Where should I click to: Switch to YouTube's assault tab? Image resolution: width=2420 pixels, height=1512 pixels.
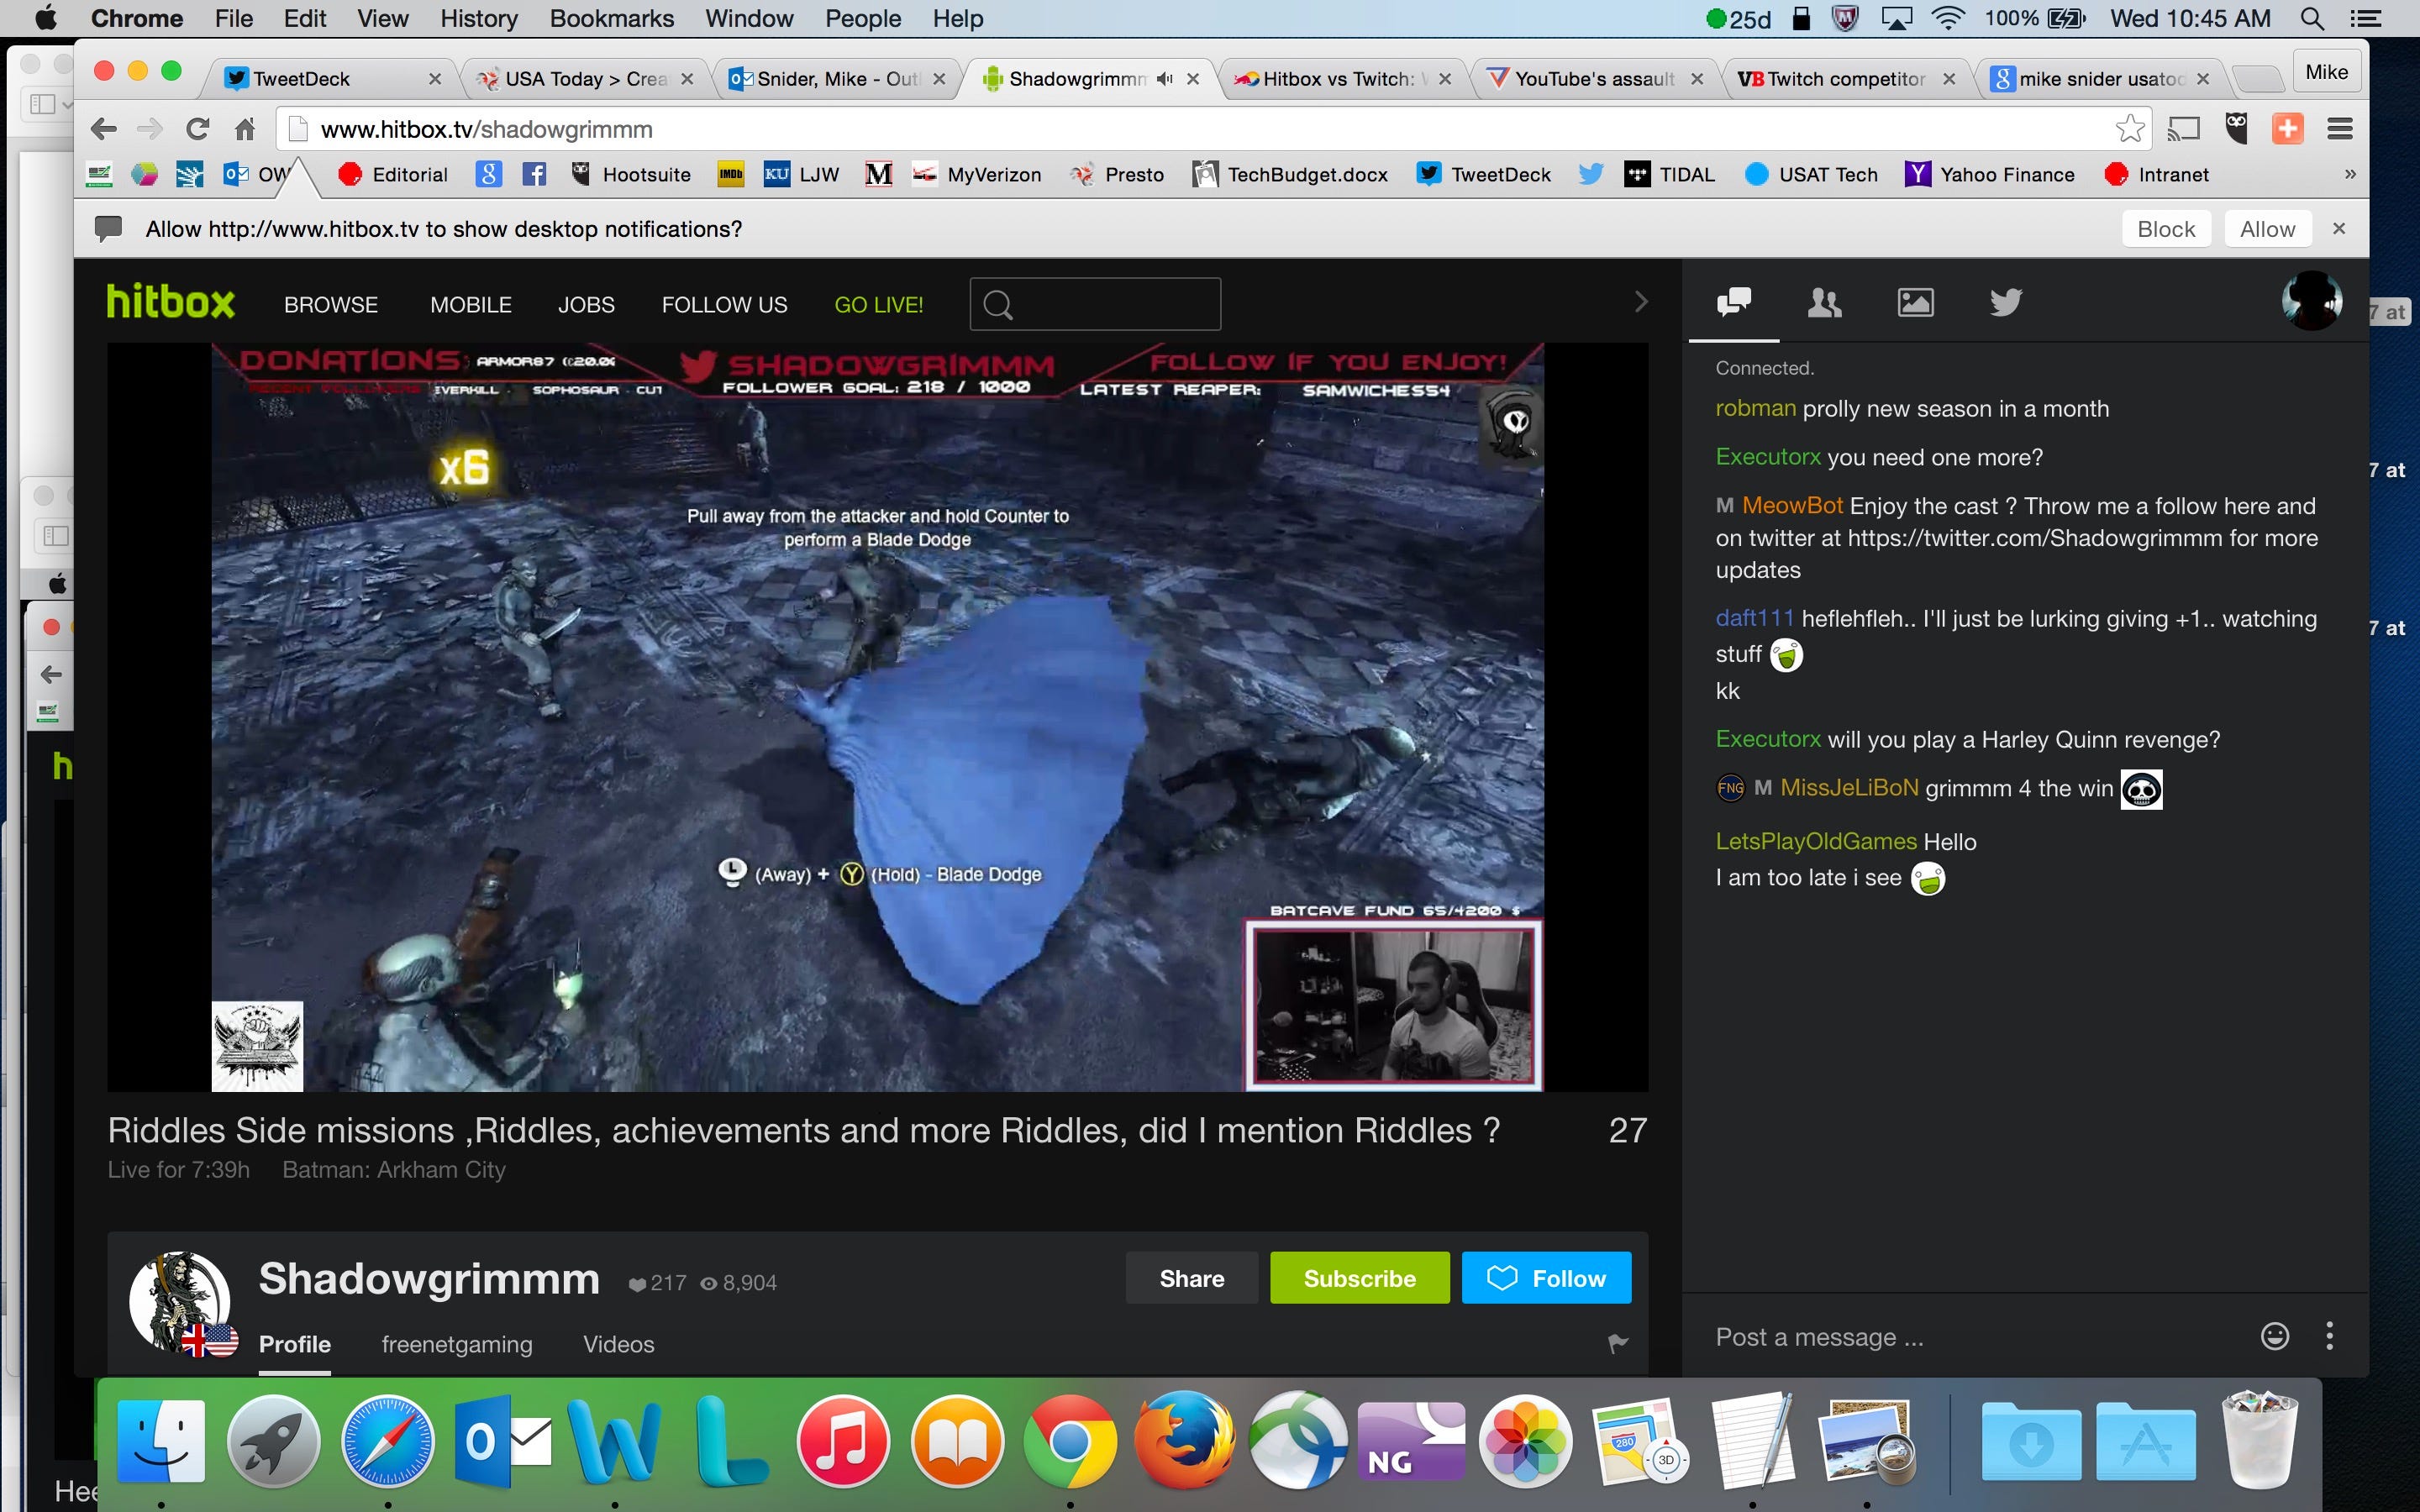pyautogui.click(x=1594, y=79)
